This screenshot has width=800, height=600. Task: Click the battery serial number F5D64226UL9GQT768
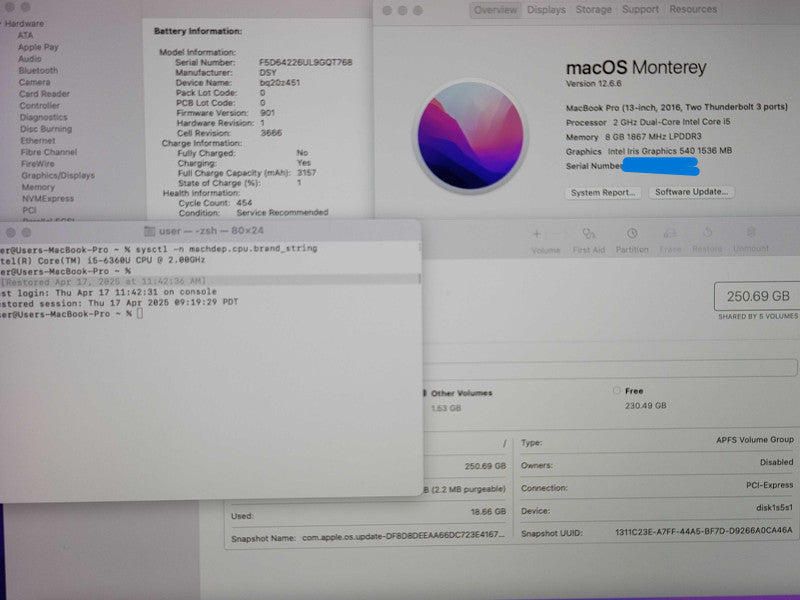(x=306, y=62)
